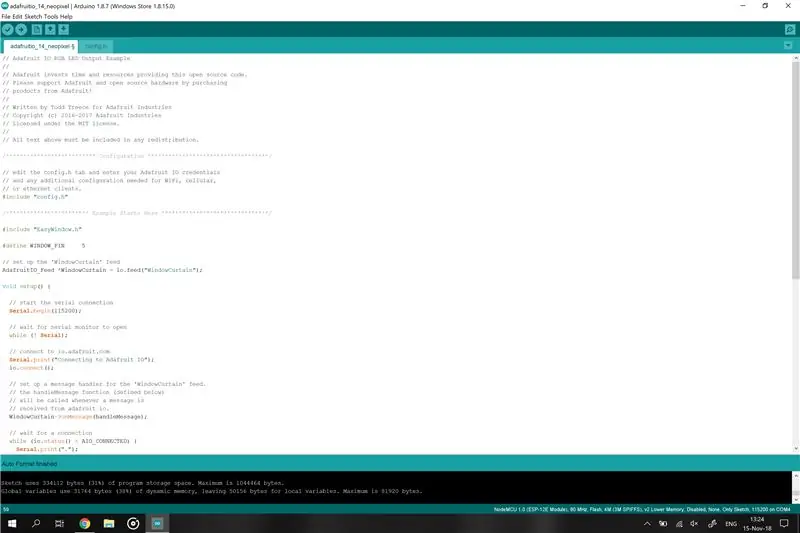This screenshot has width=800, height=533.
Task: Click the "Global variables use" console line
Action: click(212, 491)
